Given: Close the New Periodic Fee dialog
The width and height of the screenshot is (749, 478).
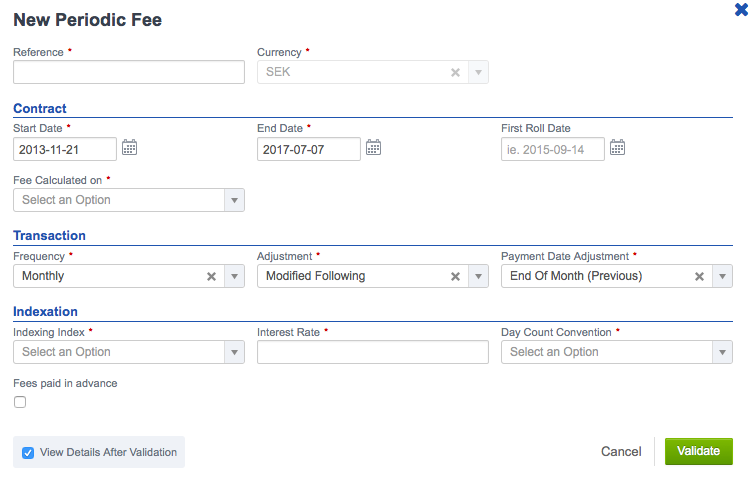Looking at the screenshot, I should 741,9.
